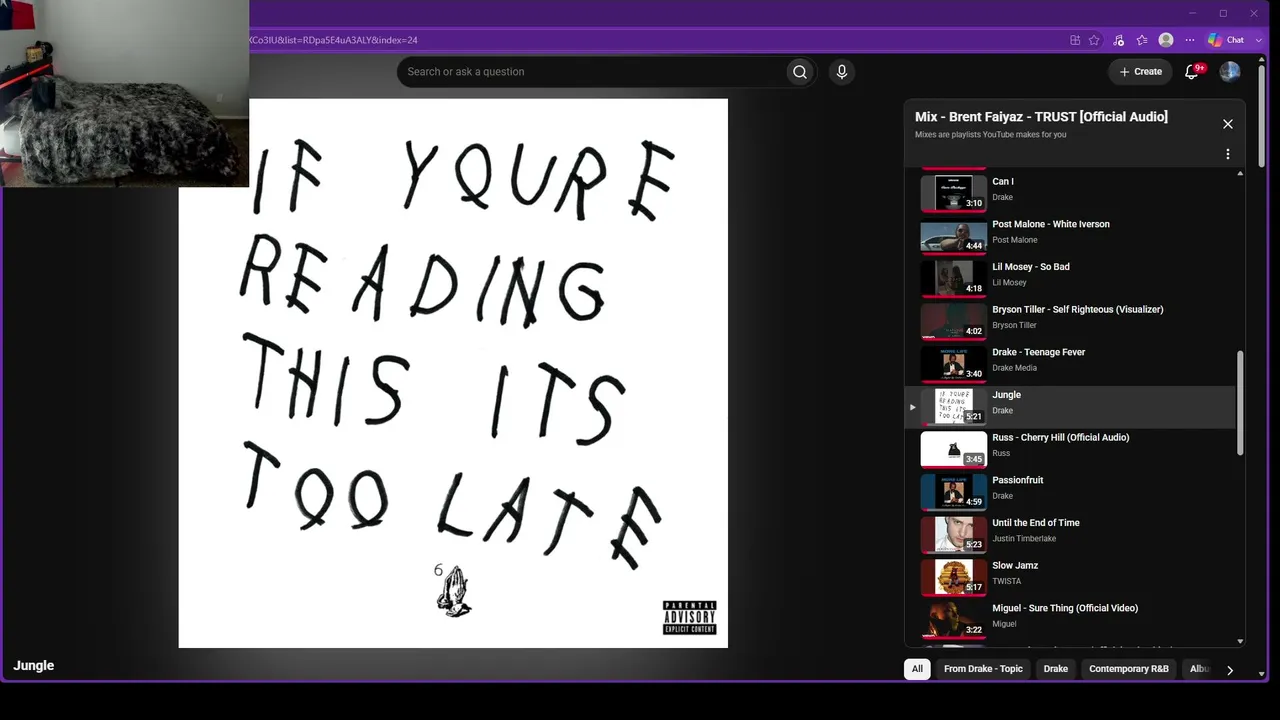This screenshot has height=720, width=1280.
Task: Click the playlist scroll down arrow
Action: pyautogui.click(x=1241, y=641)
